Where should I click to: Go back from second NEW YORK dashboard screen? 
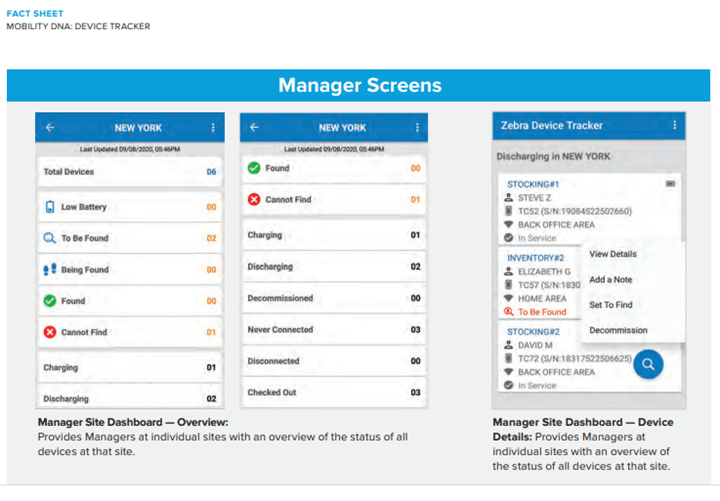pos(254,127)
